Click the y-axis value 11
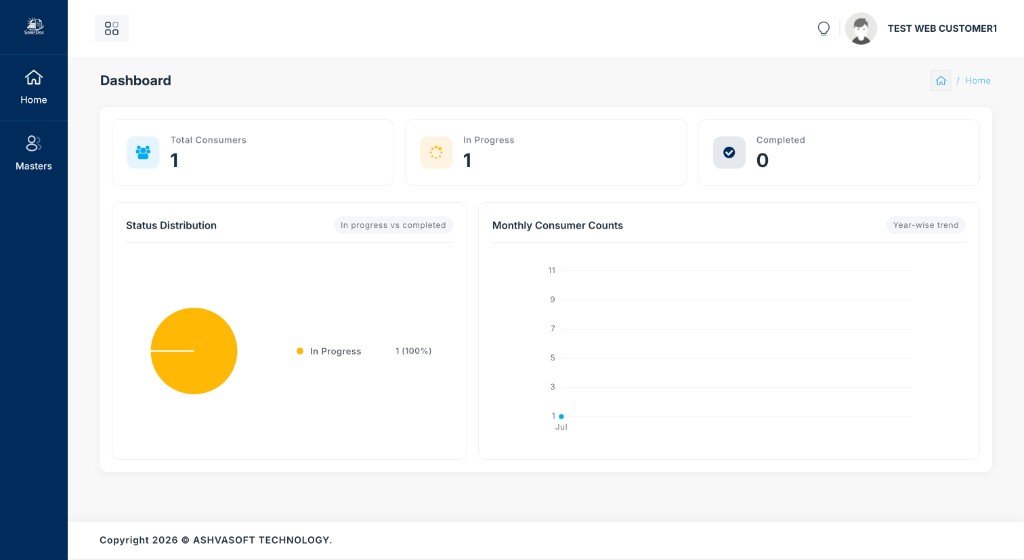The image size is (1024, 560). pyautogui.click(x=552, y=270)
